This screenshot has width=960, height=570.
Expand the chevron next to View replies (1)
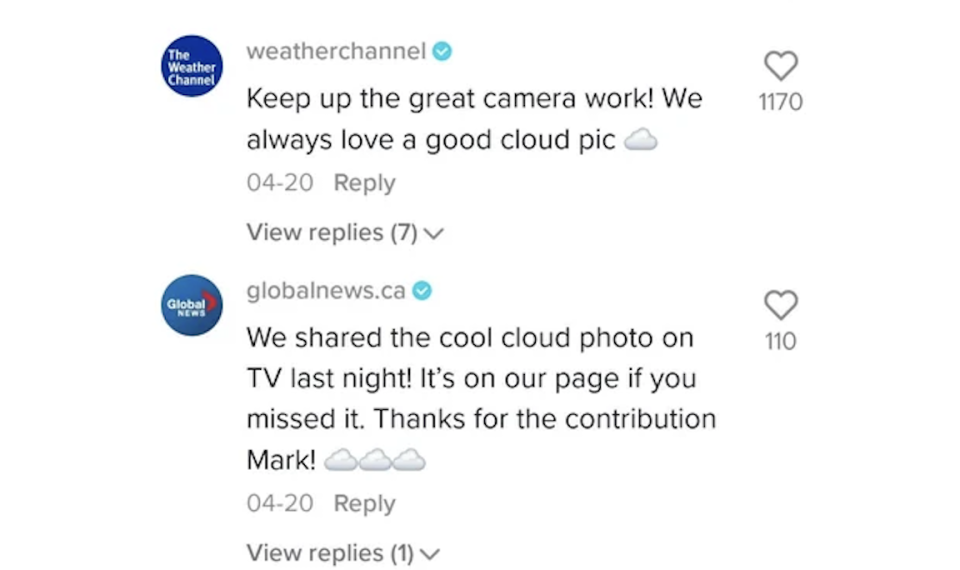click(431, 554)
